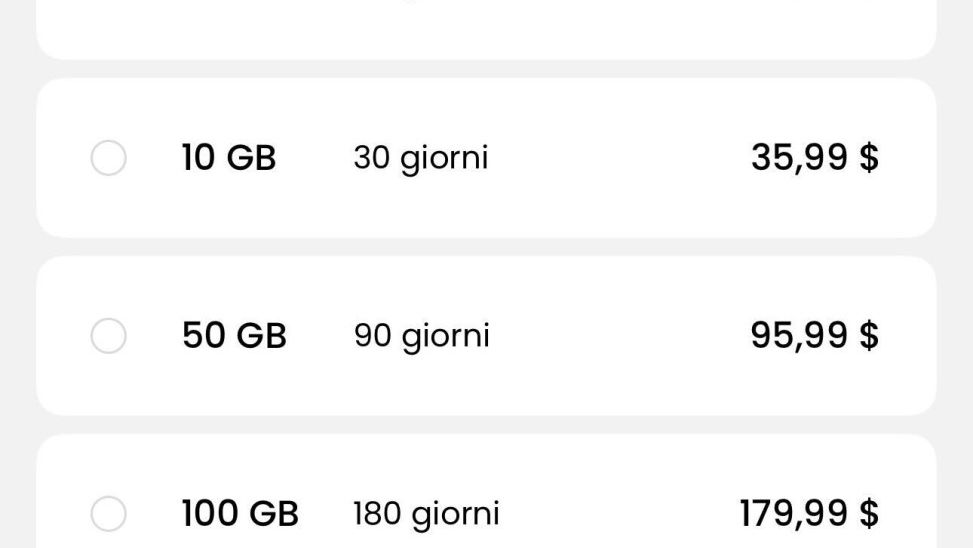This screenshot has height=548, width=973.
Task: Choose the 100 GB plan radio button
Action: click(x=108, y=514)
